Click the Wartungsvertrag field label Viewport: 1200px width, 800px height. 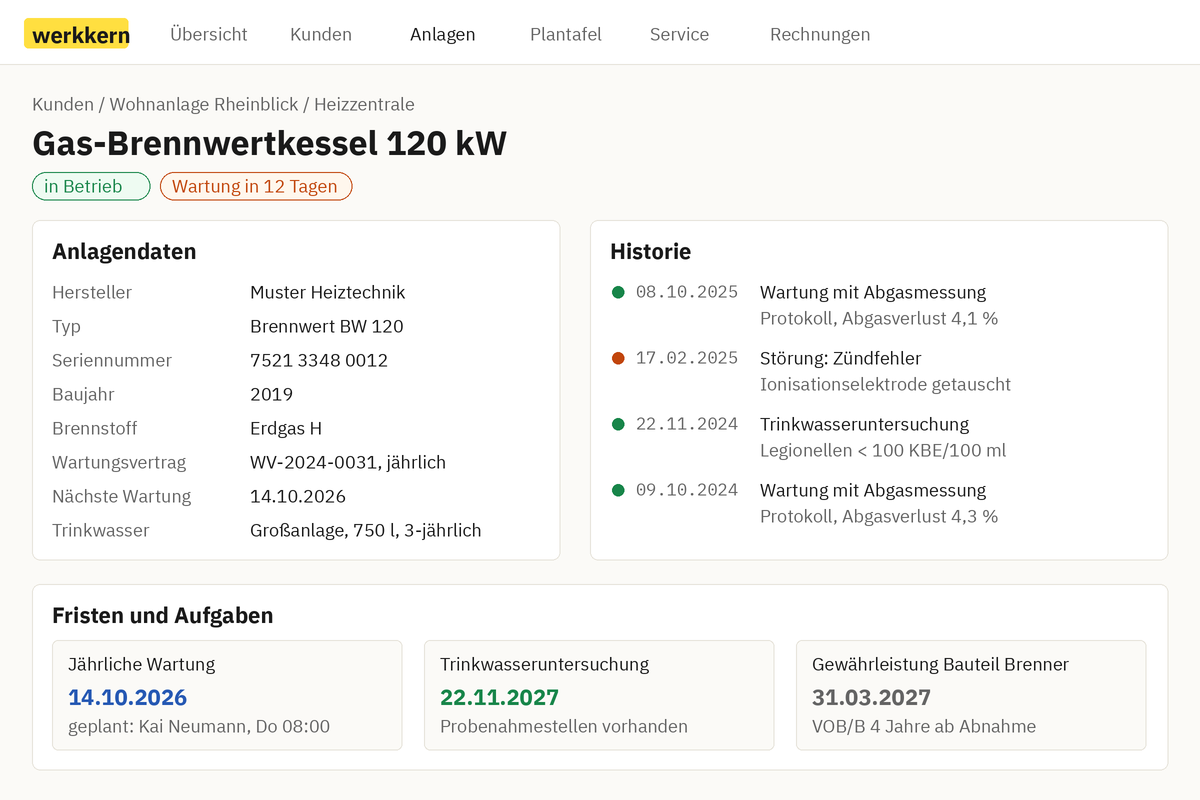coord(119,462)
